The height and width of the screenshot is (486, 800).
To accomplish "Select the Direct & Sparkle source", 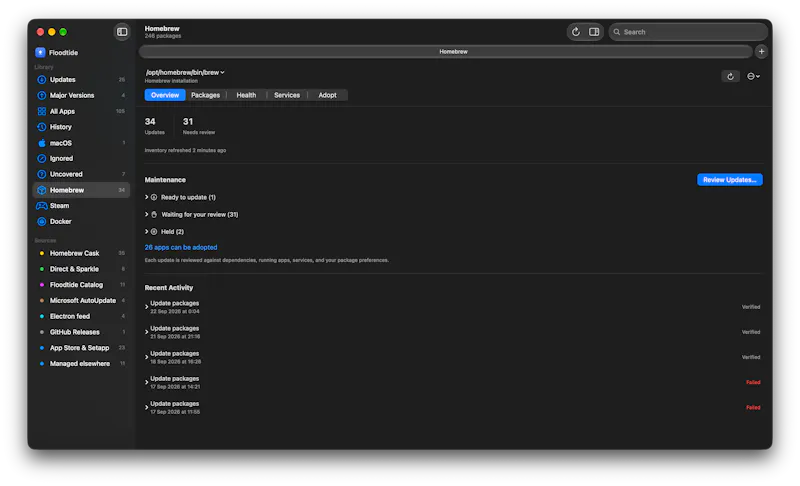I will click(x=81, y=269).
